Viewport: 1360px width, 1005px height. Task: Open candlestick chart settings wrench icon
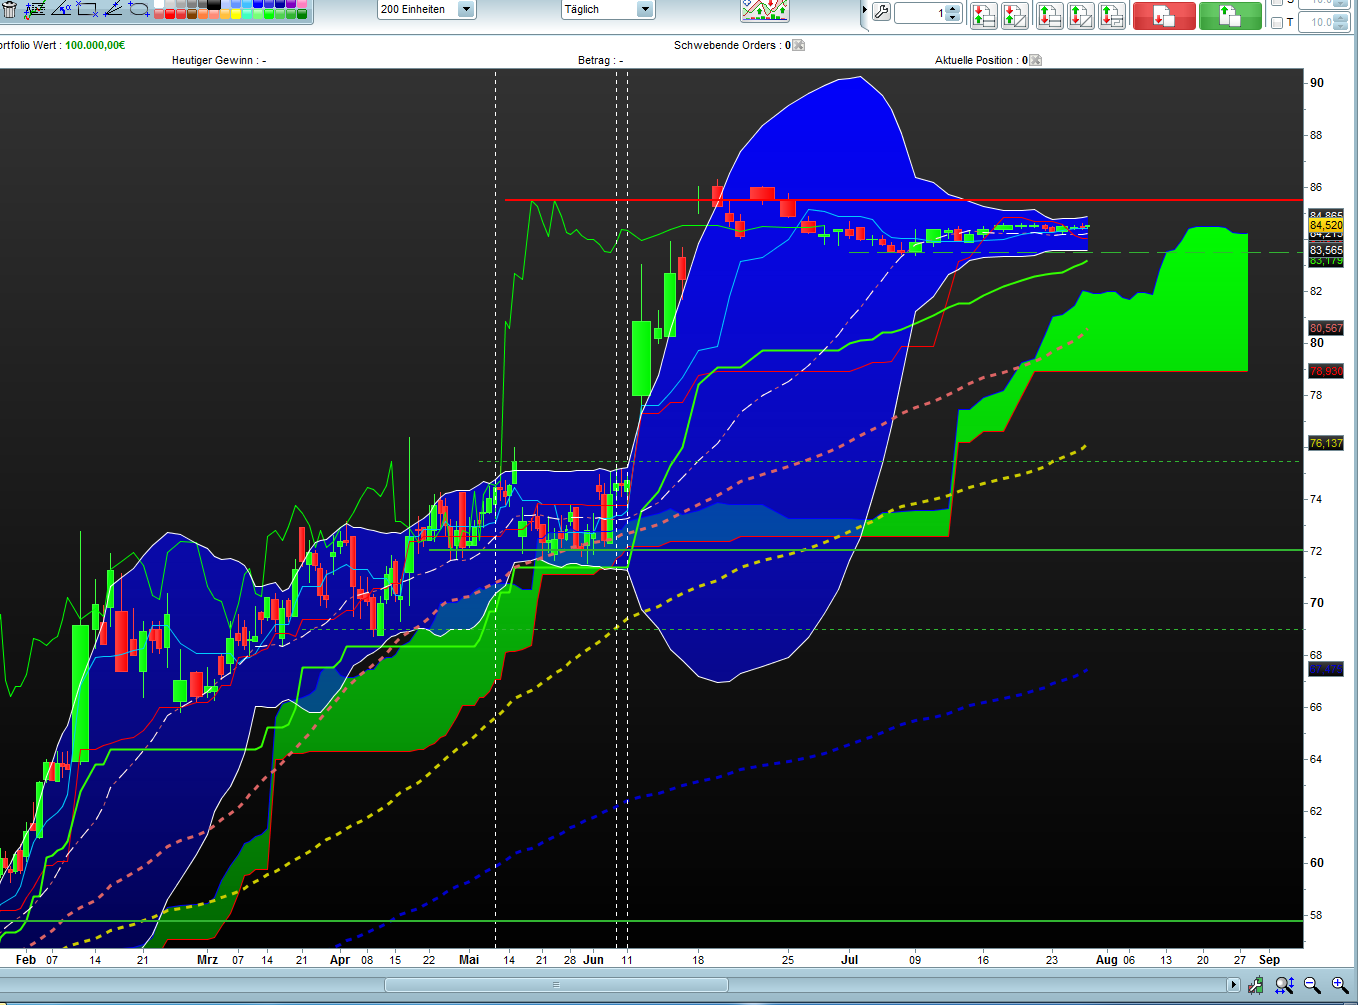click(1256, 986)
